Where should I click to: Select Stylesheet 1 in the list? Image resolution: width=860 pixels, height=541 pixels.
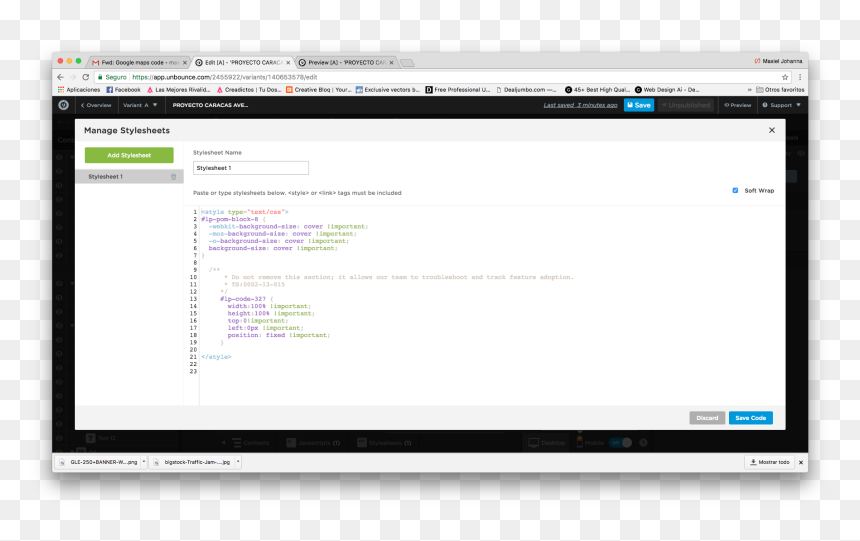click(x=129, y=177)
